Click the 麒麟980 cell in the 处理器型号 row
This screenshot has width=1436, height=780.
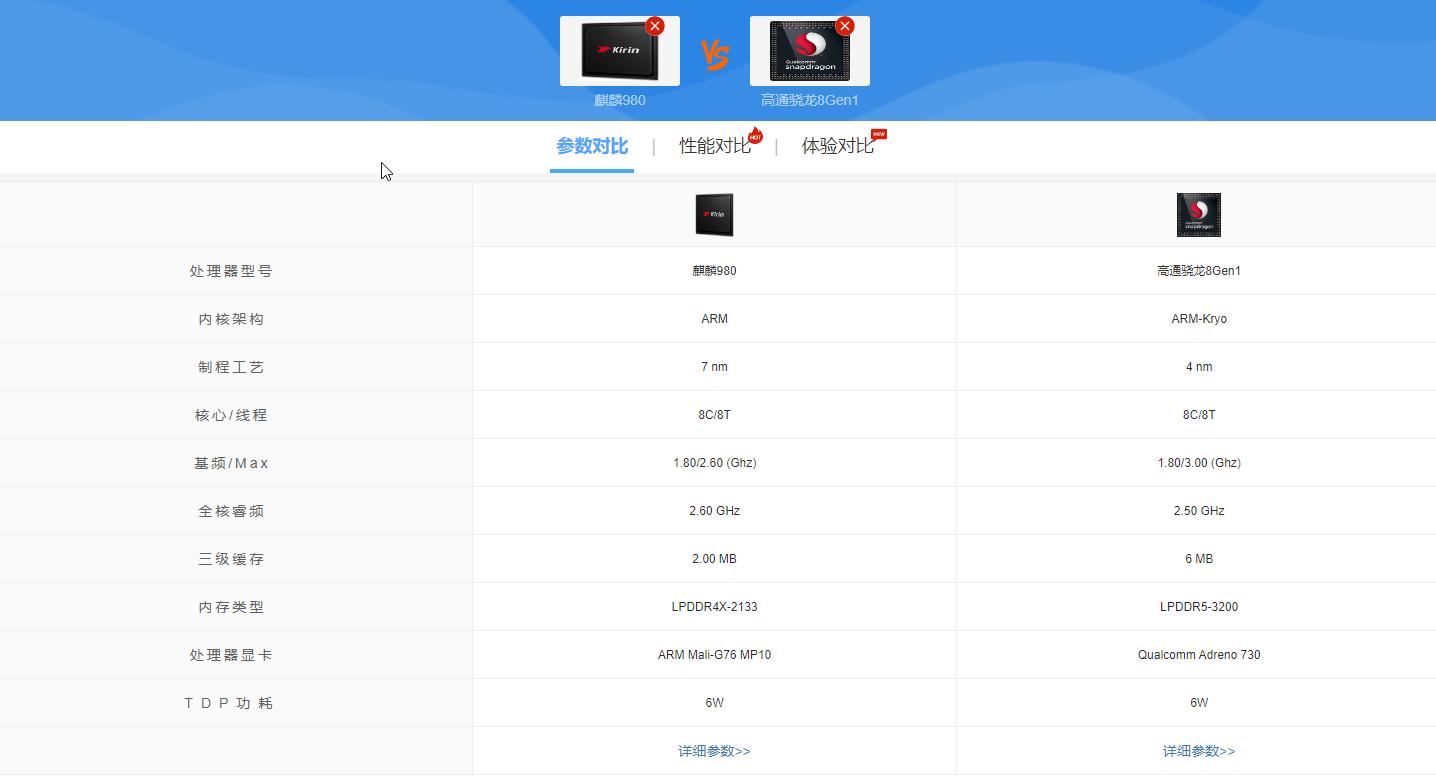click(714, 271)
